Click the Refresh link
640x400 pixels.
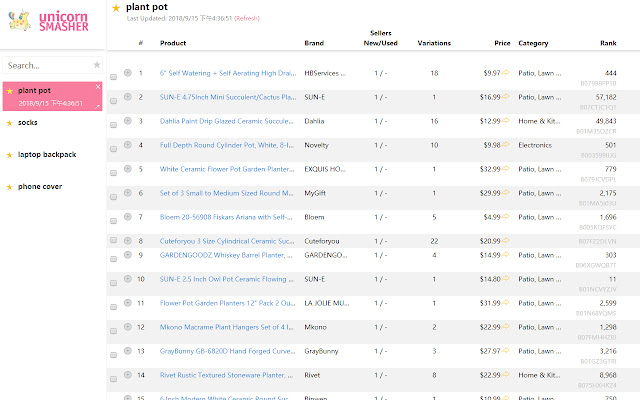click(246, 18)
